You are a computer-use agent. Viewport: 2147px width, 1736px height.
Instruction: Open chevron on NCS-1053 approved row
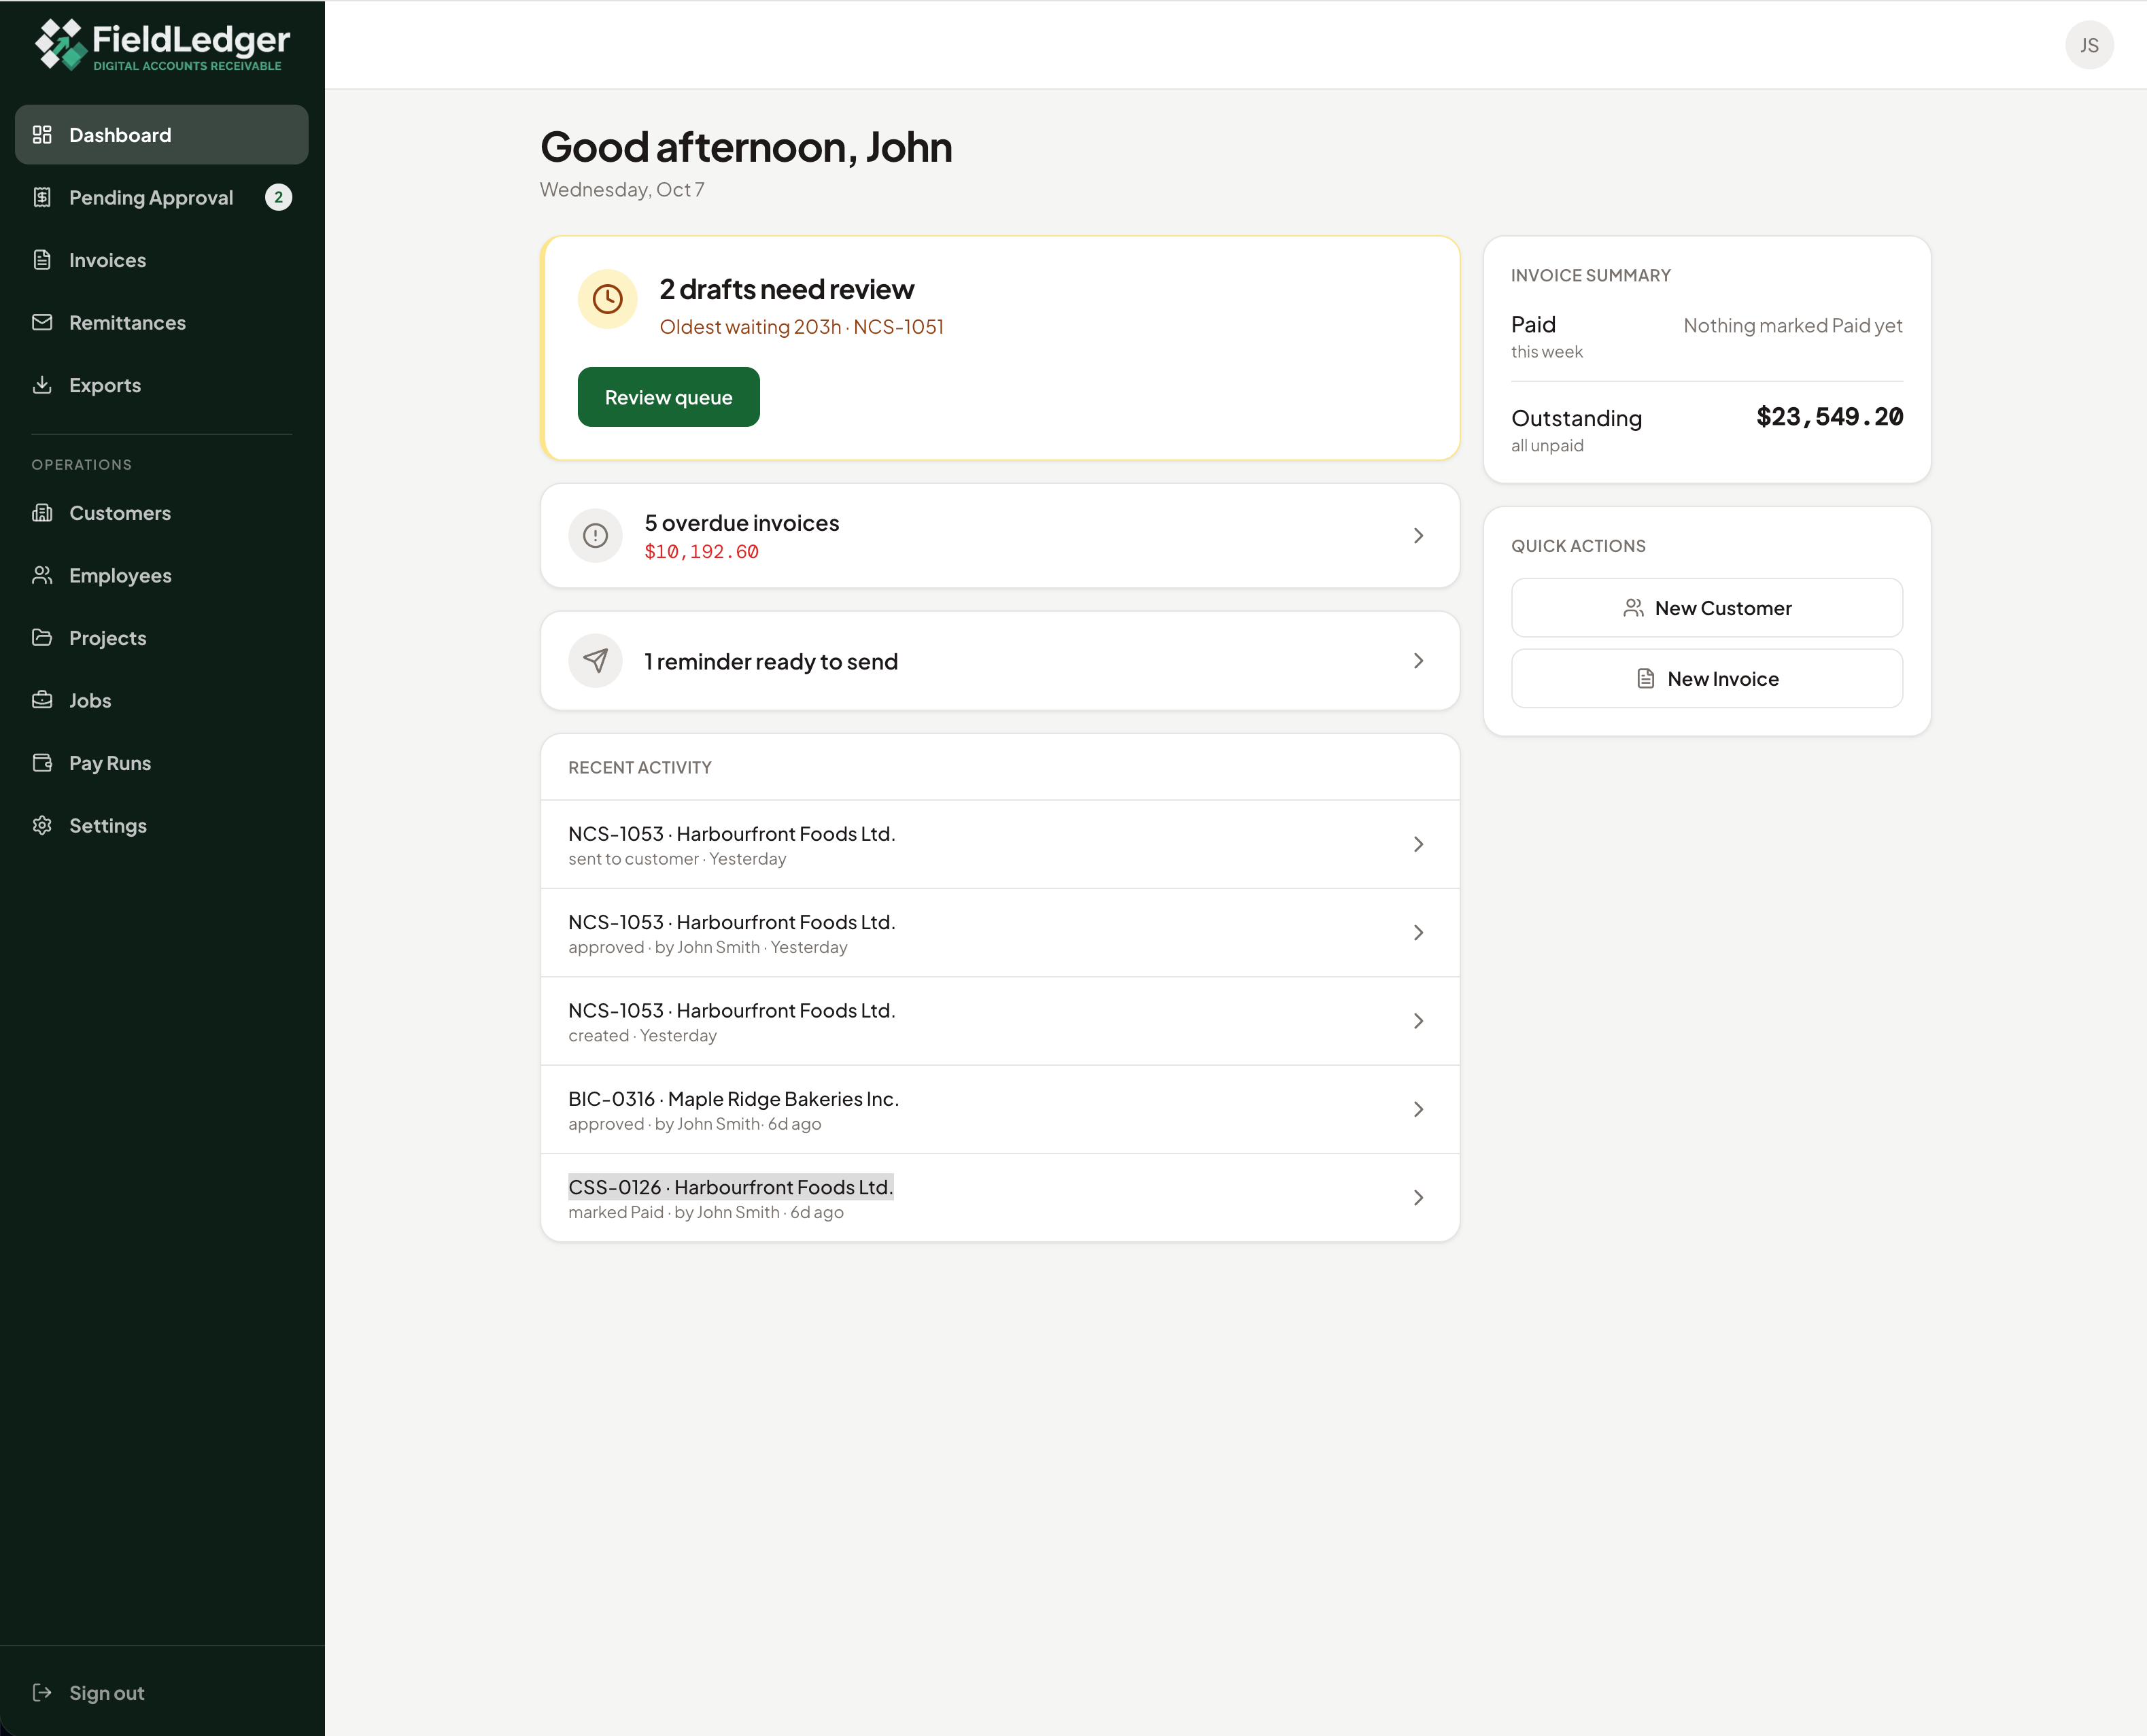pyautogui.click(x=1418, y=933)
